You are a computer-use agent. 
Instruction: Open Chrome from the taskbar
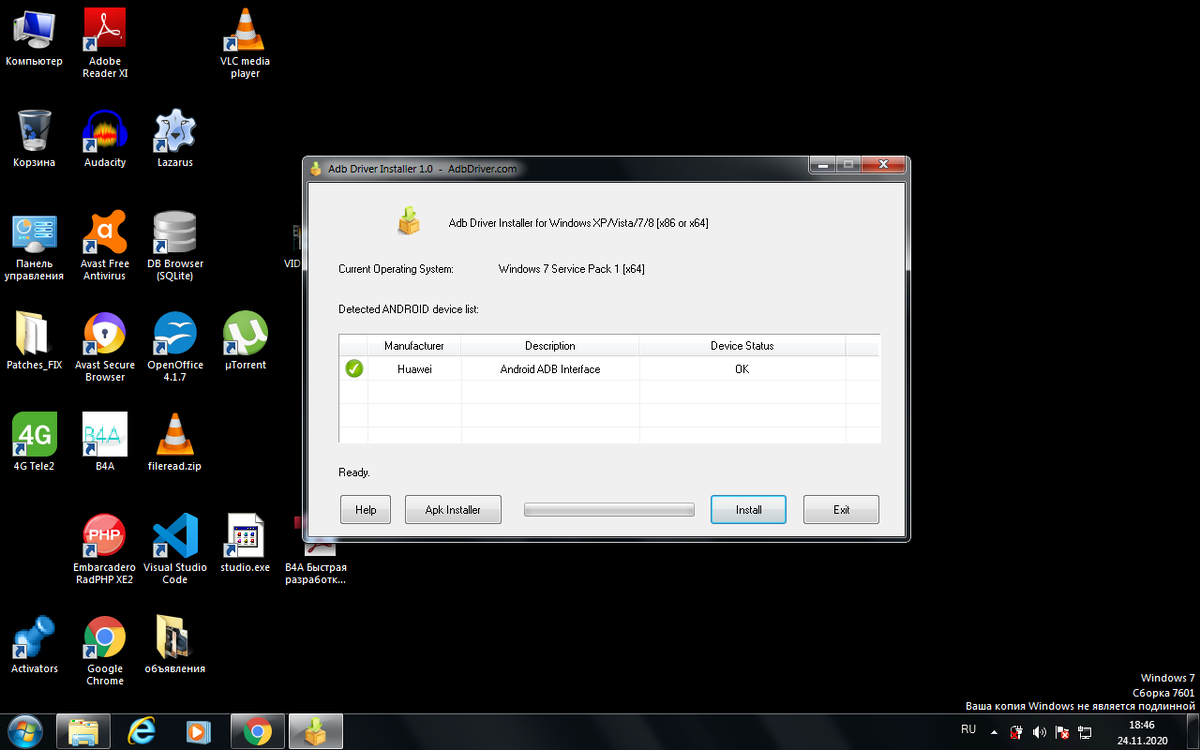point(257,732)
